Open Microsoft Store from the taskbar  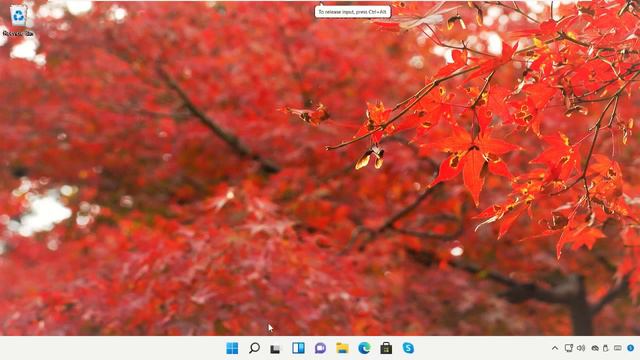pos(386,348)
